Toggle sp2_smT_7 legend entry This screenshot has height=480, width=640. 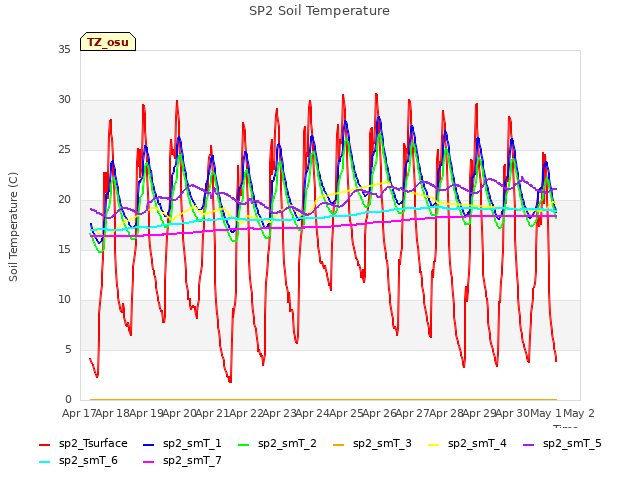[x=182, y=460]
